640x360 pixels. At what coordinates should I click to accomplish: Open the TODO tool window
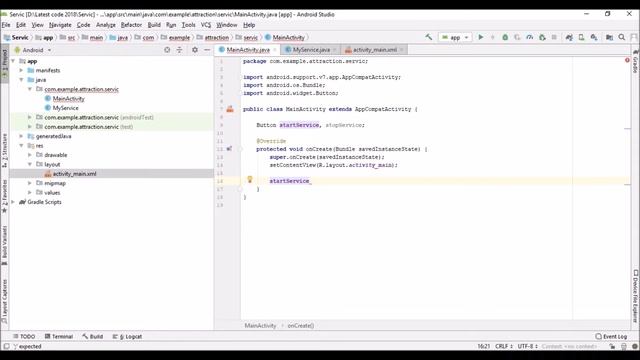click(x=24, y=336)
